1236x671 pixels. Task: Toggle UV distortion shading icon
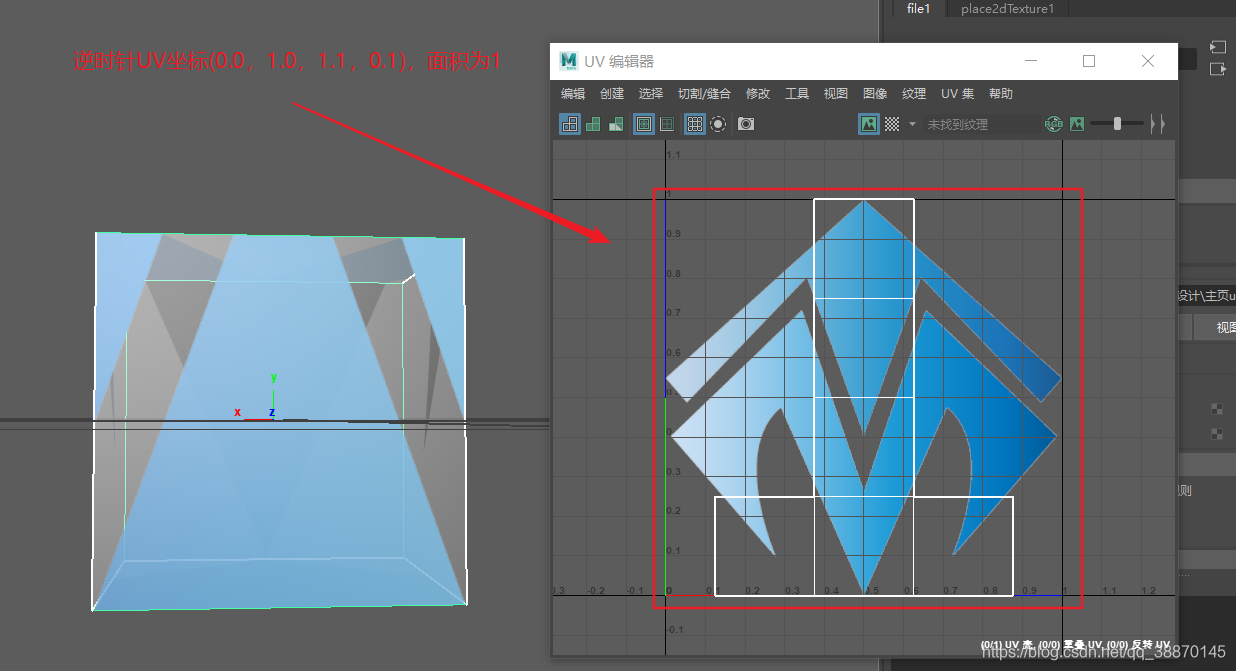pos(616,124)
